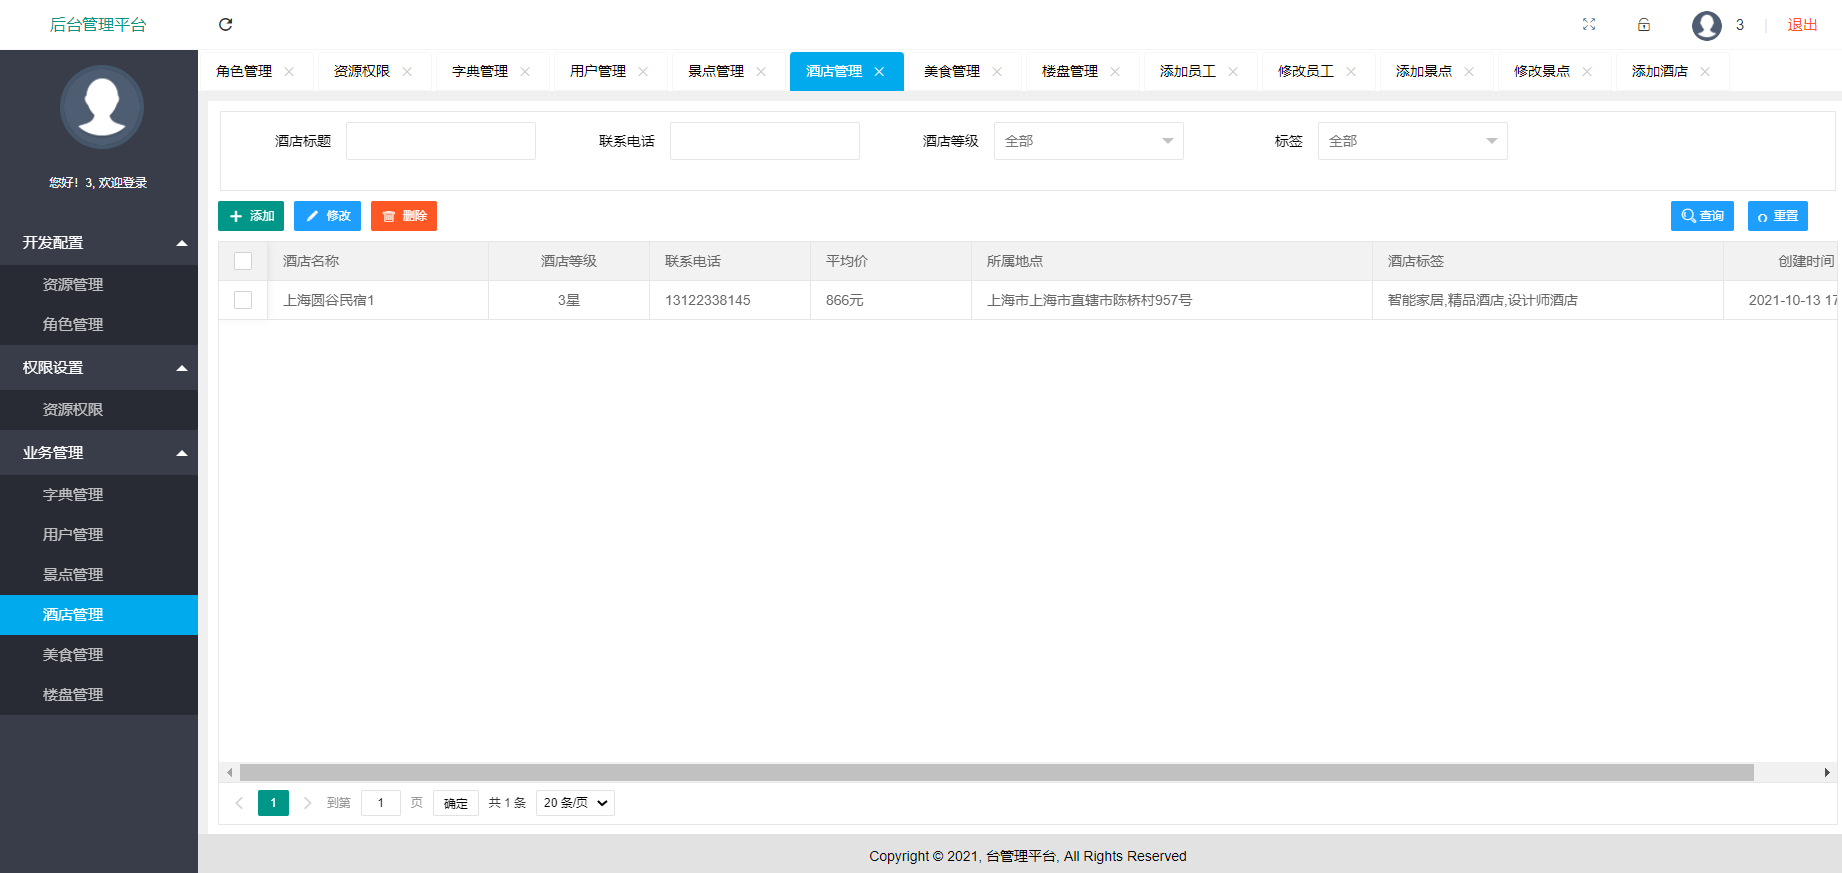The height and width of the screenshot is (873, 1842).
Task: Open 用户管理 in the sidebar
Action: tap(99, 535)
